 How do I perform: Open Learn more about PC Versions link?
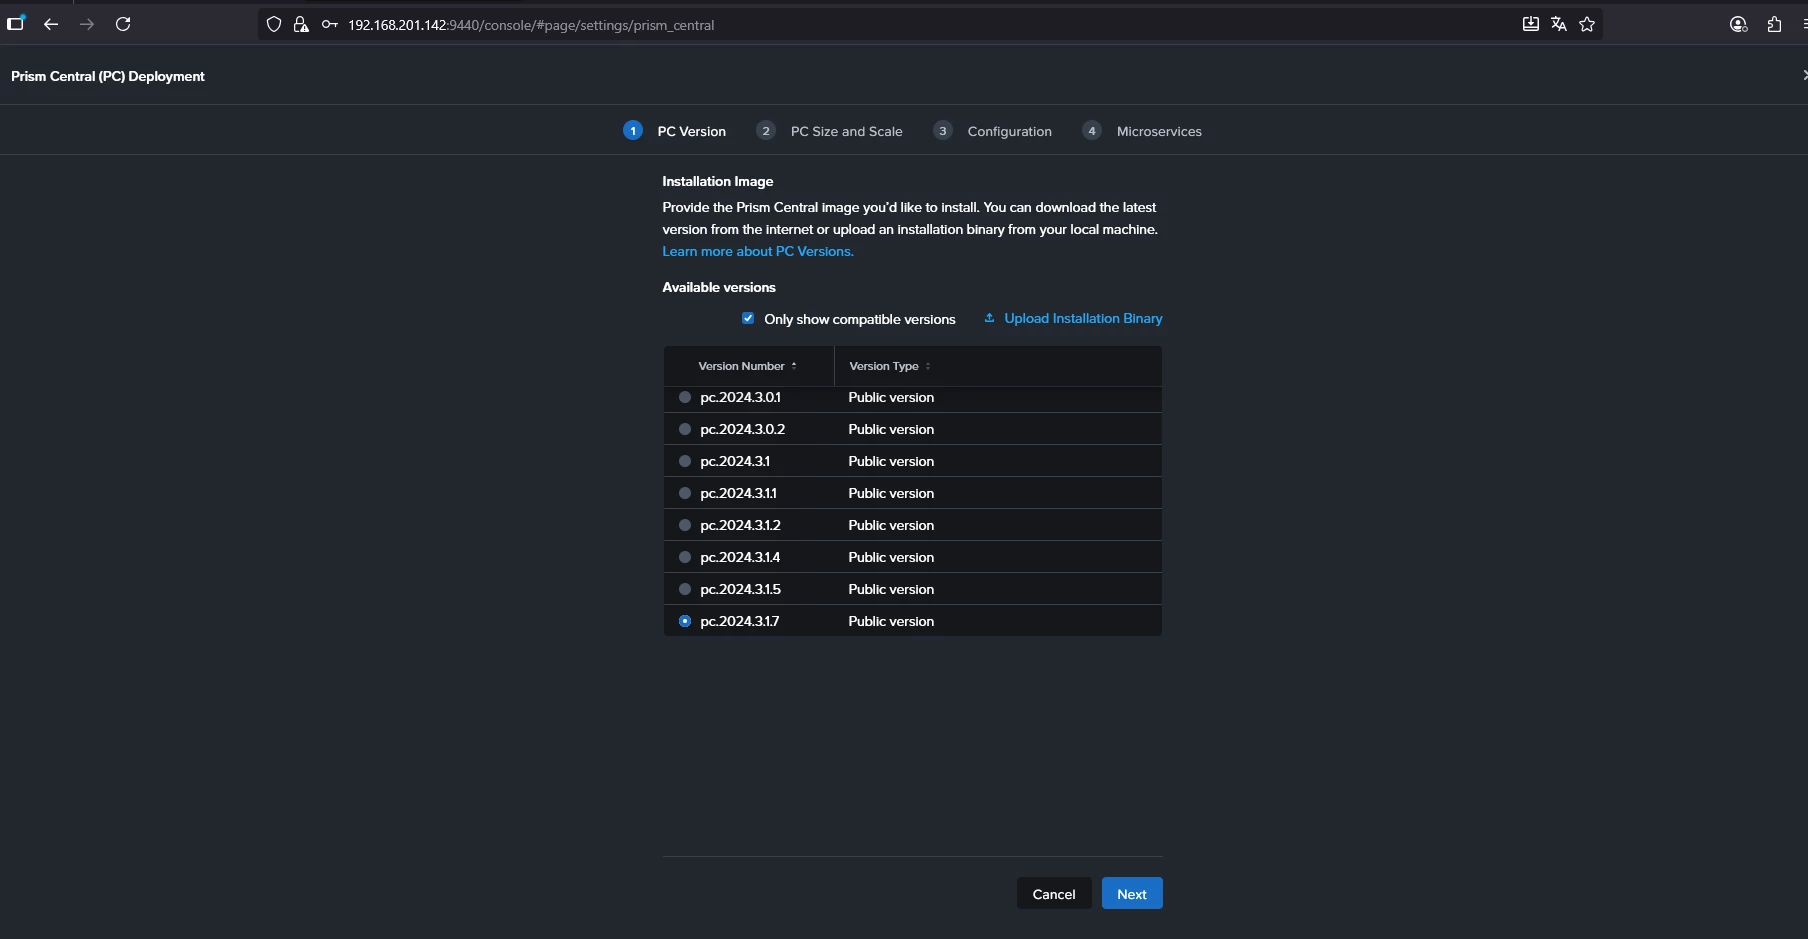pos(758,251)
